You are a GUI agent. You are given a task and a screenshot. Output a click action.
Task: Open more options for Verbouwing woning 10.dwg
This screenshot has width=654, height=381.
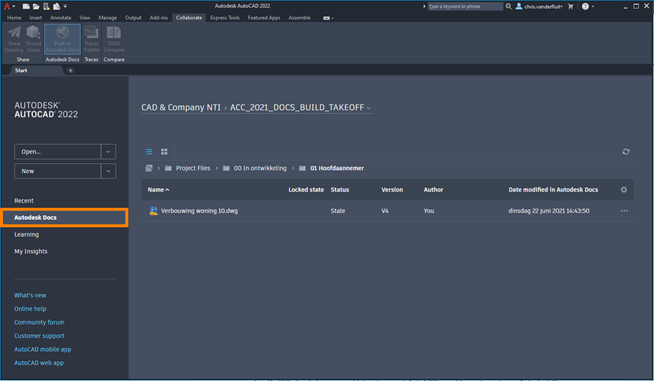[624, 211]
